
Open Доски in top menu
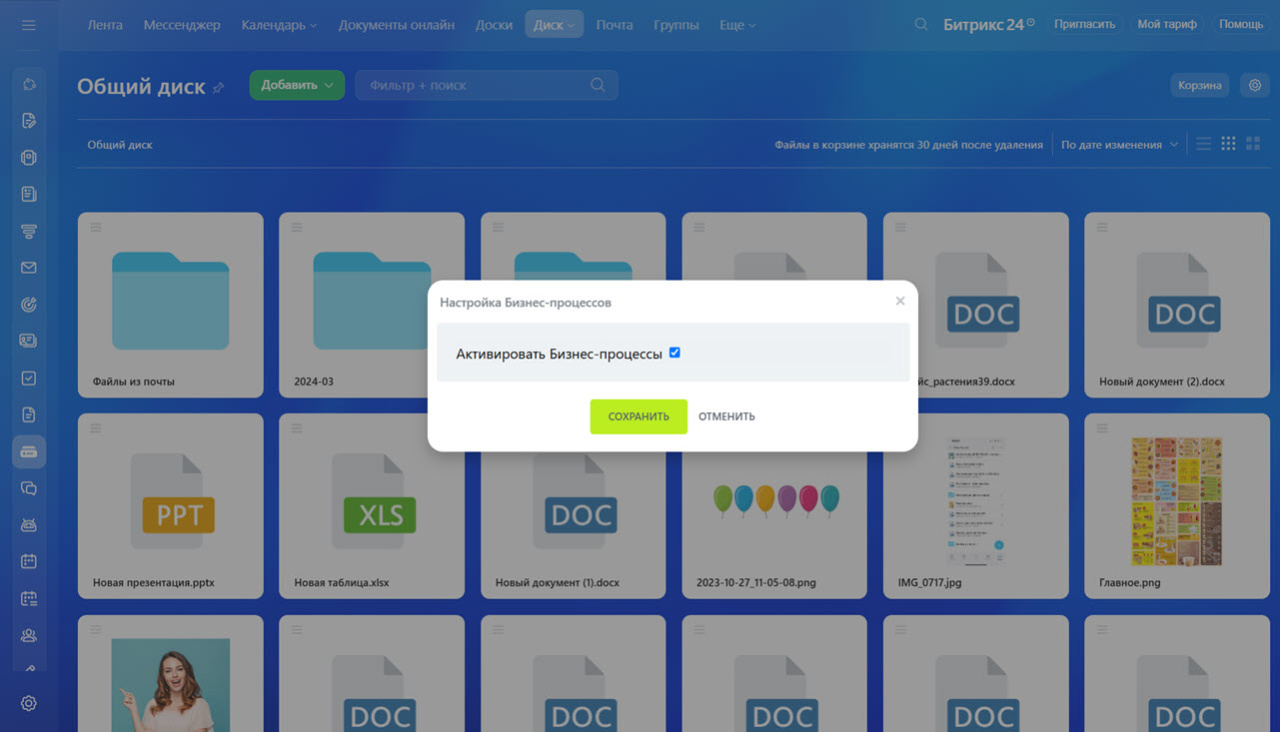(494, 25)
